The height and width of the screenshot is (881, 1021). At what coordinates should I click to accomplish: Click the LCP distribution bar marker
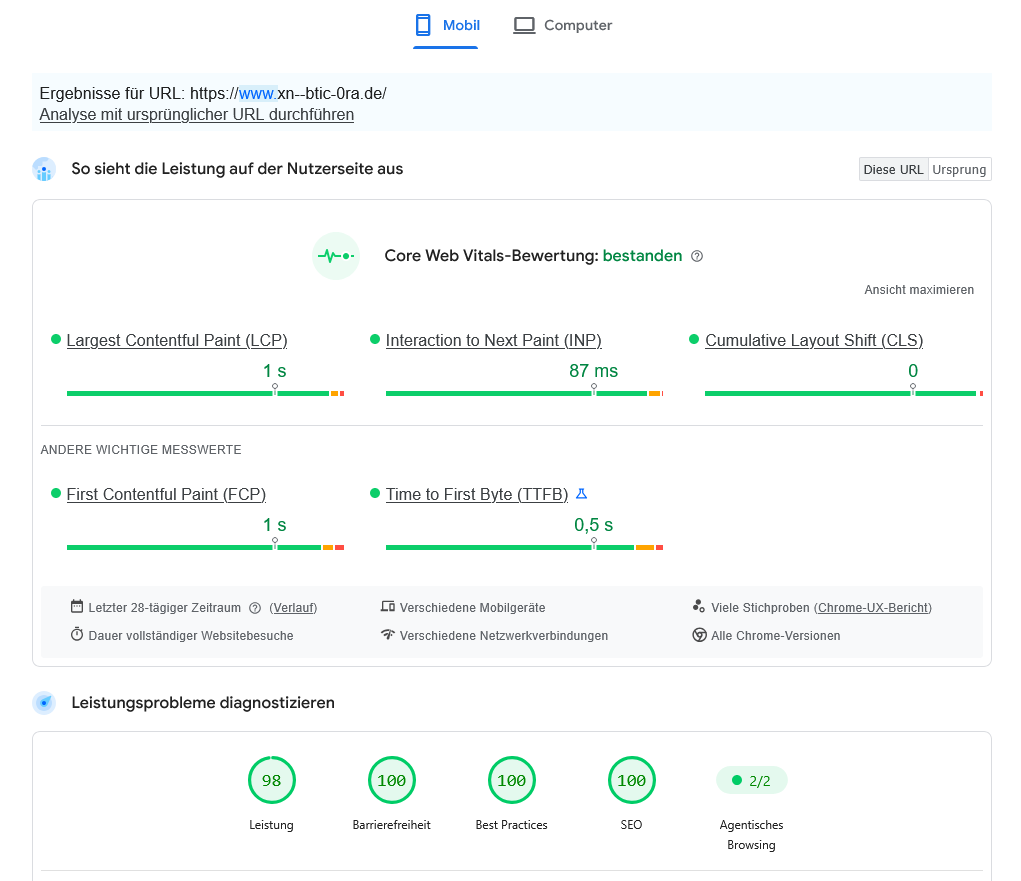pyautogui.click(x=275, y=389)
